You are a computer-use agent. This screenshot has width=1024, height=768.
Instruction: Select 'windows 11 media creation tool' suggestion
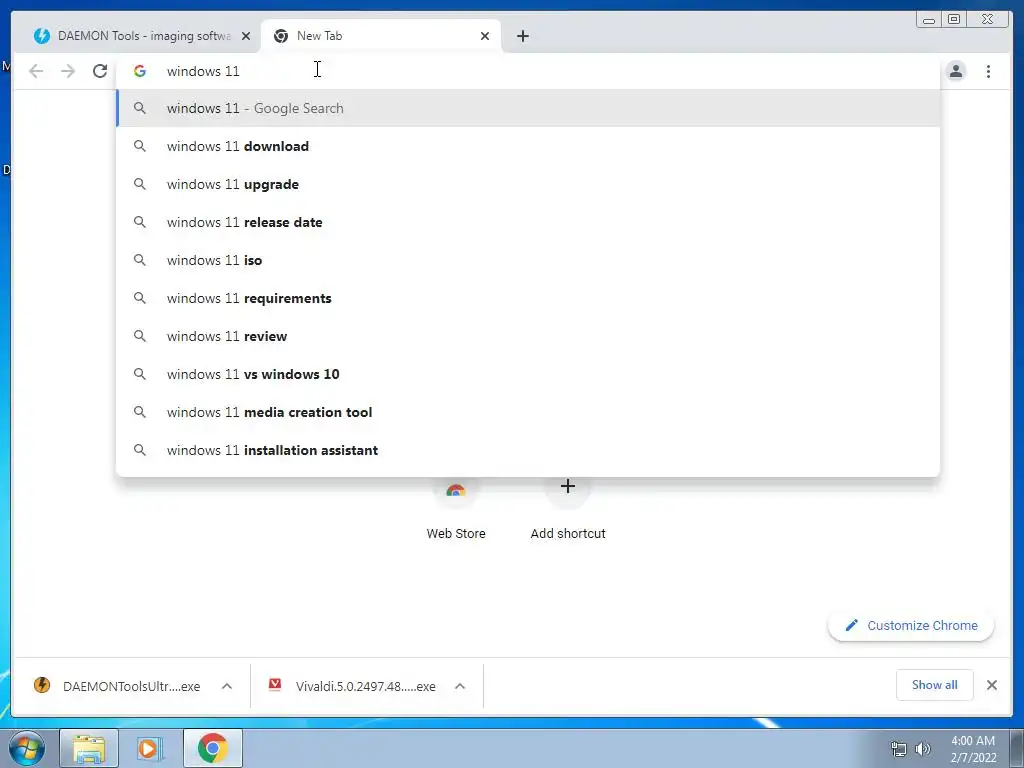coord(528,412)
